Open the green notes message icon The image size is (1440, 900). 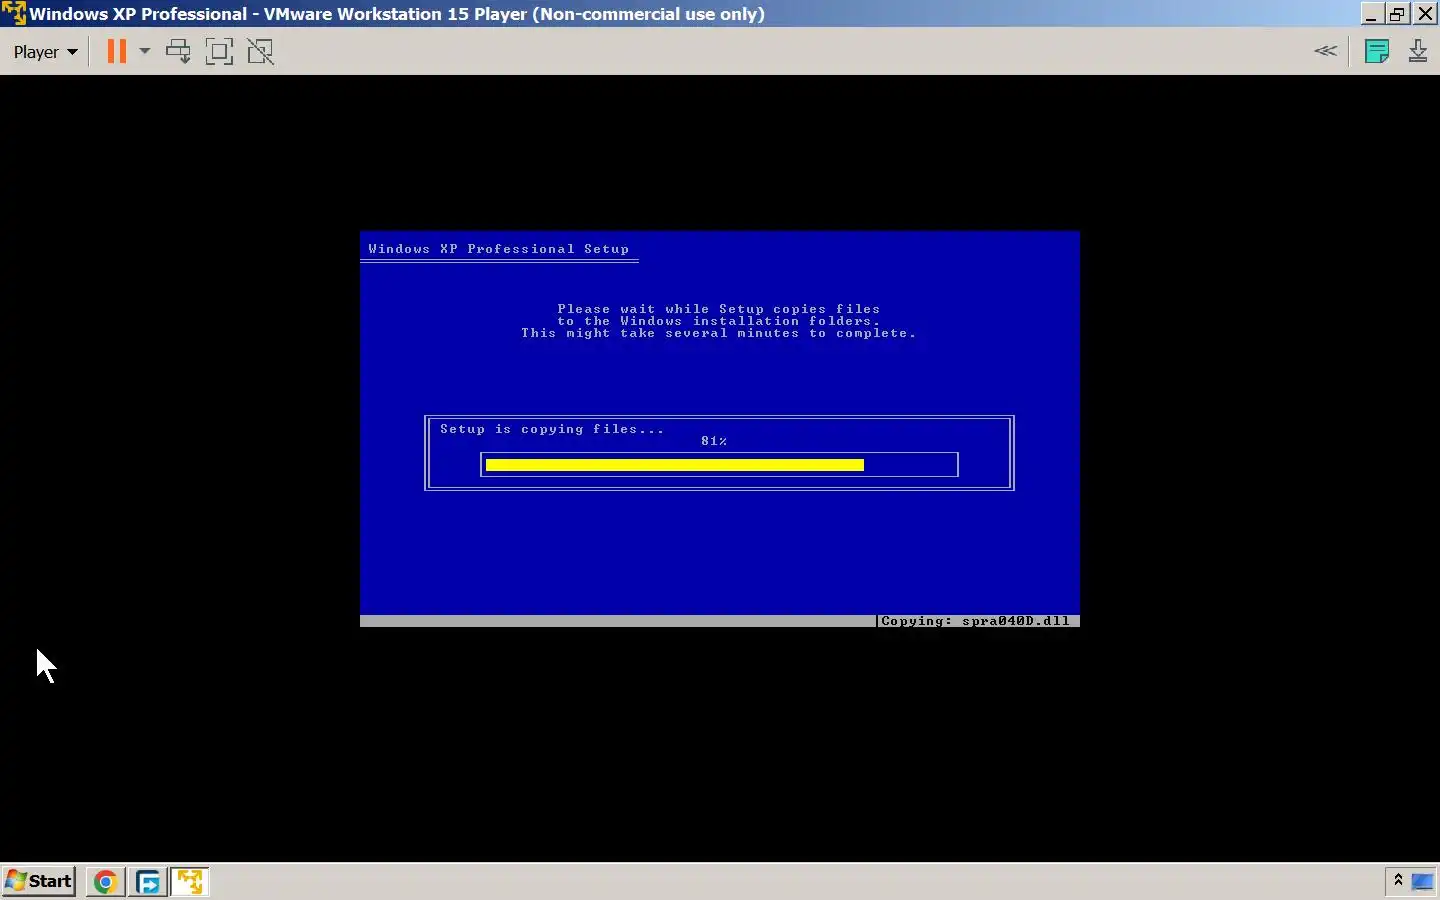[1377, 51]
